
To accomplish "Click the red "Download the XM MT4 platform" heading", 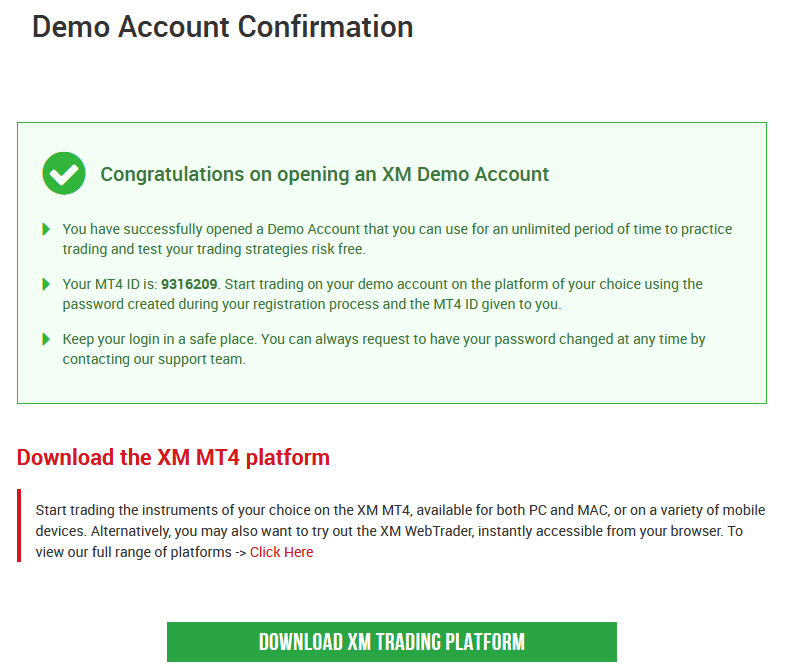I will 173,458.
